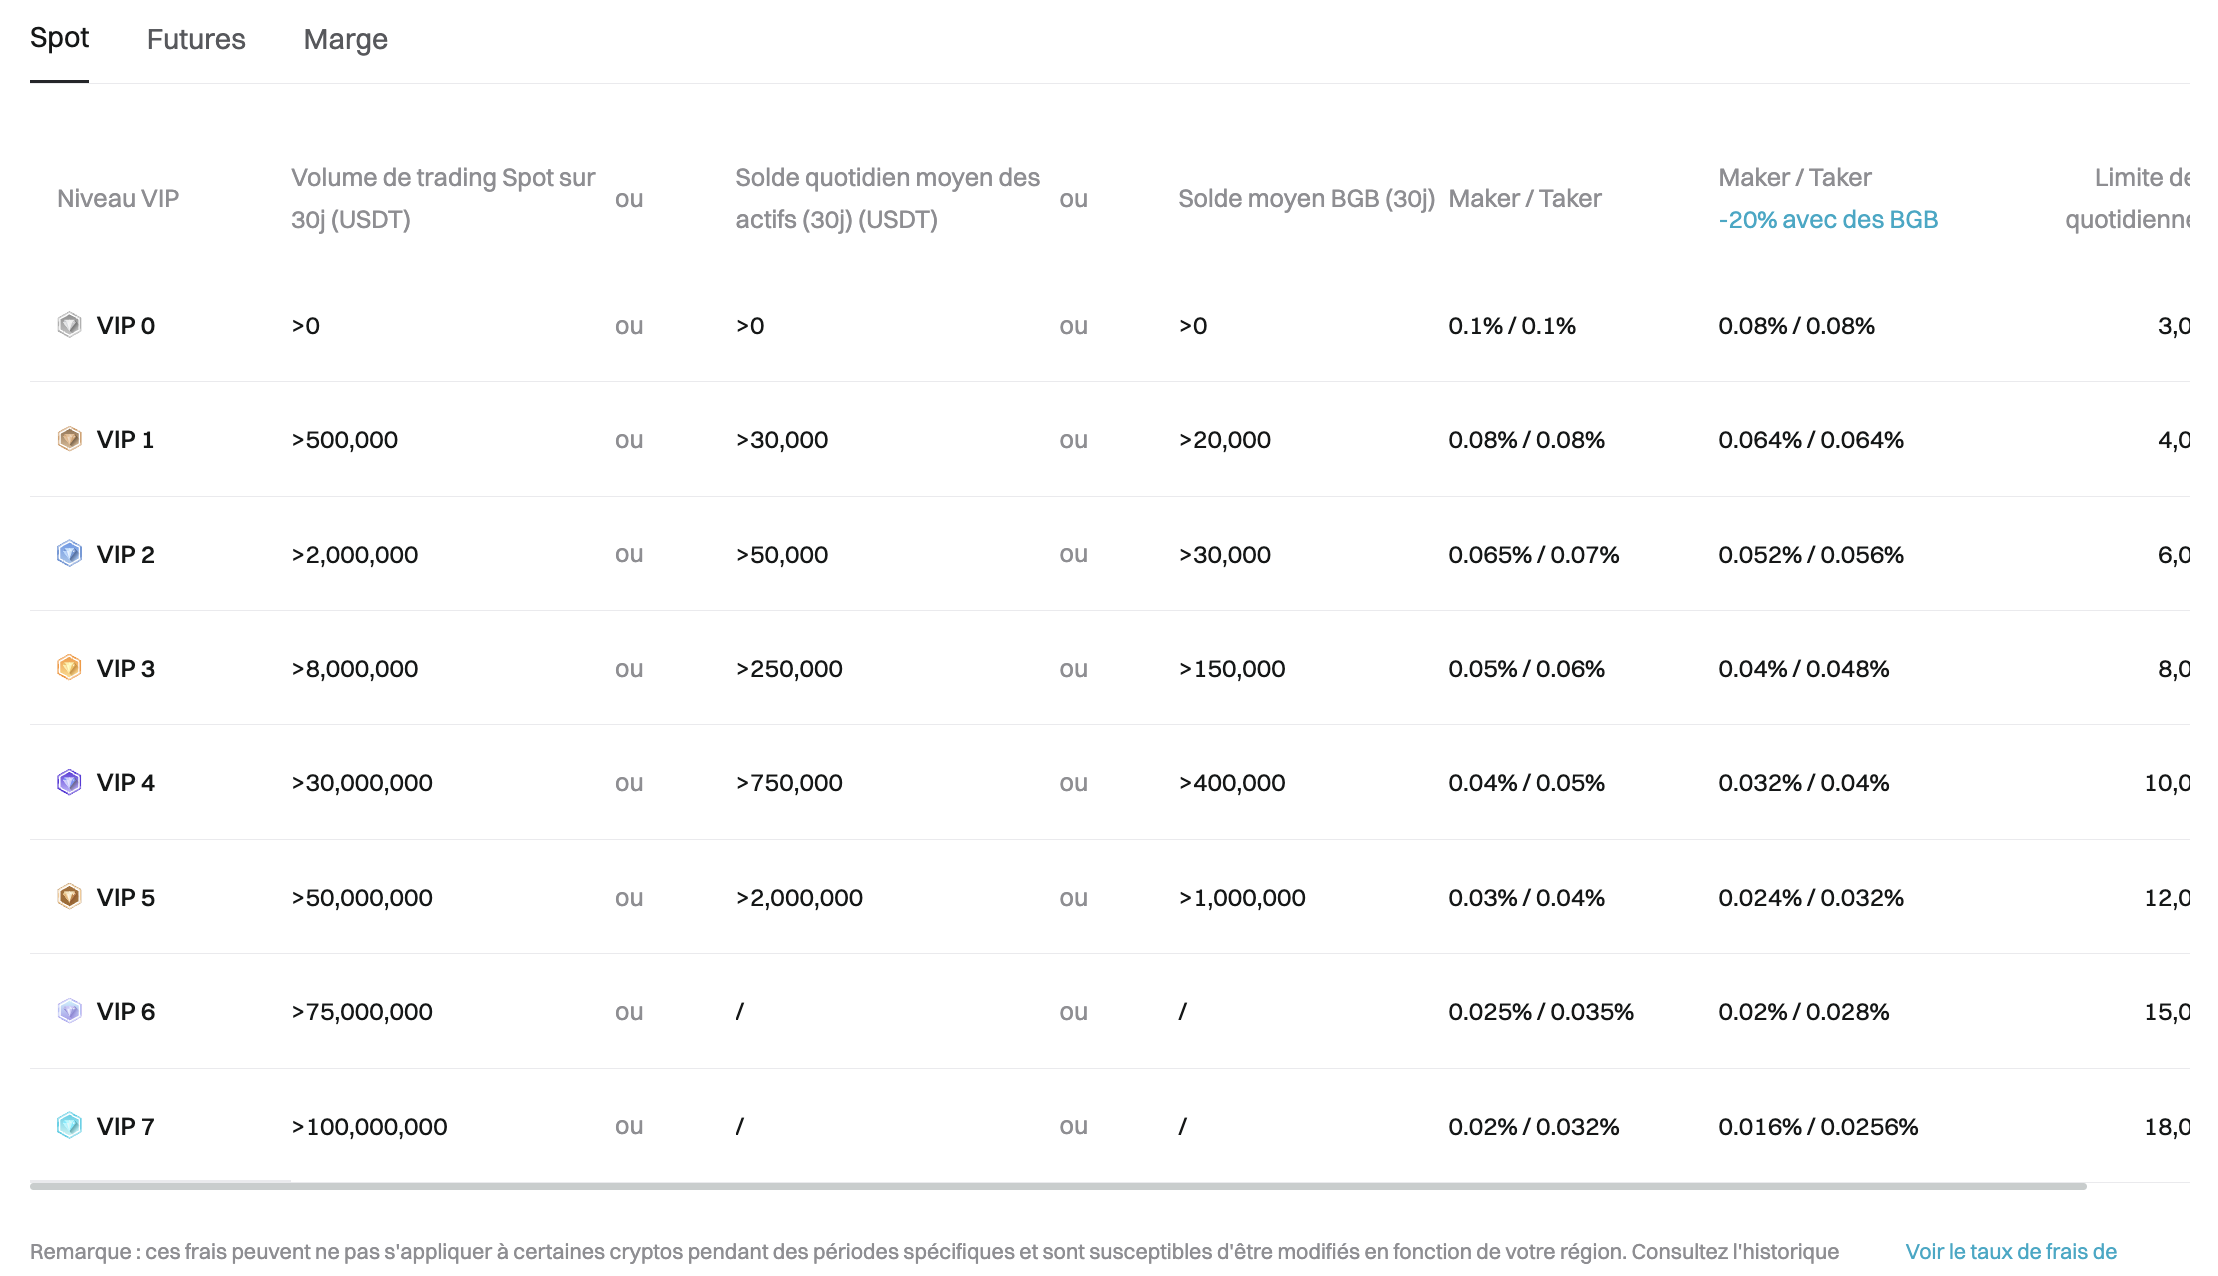The width and height of the screenshot is (2218, 1276).
Task: Click the '>8,000,000' volume cell
Action: (355, 668)
